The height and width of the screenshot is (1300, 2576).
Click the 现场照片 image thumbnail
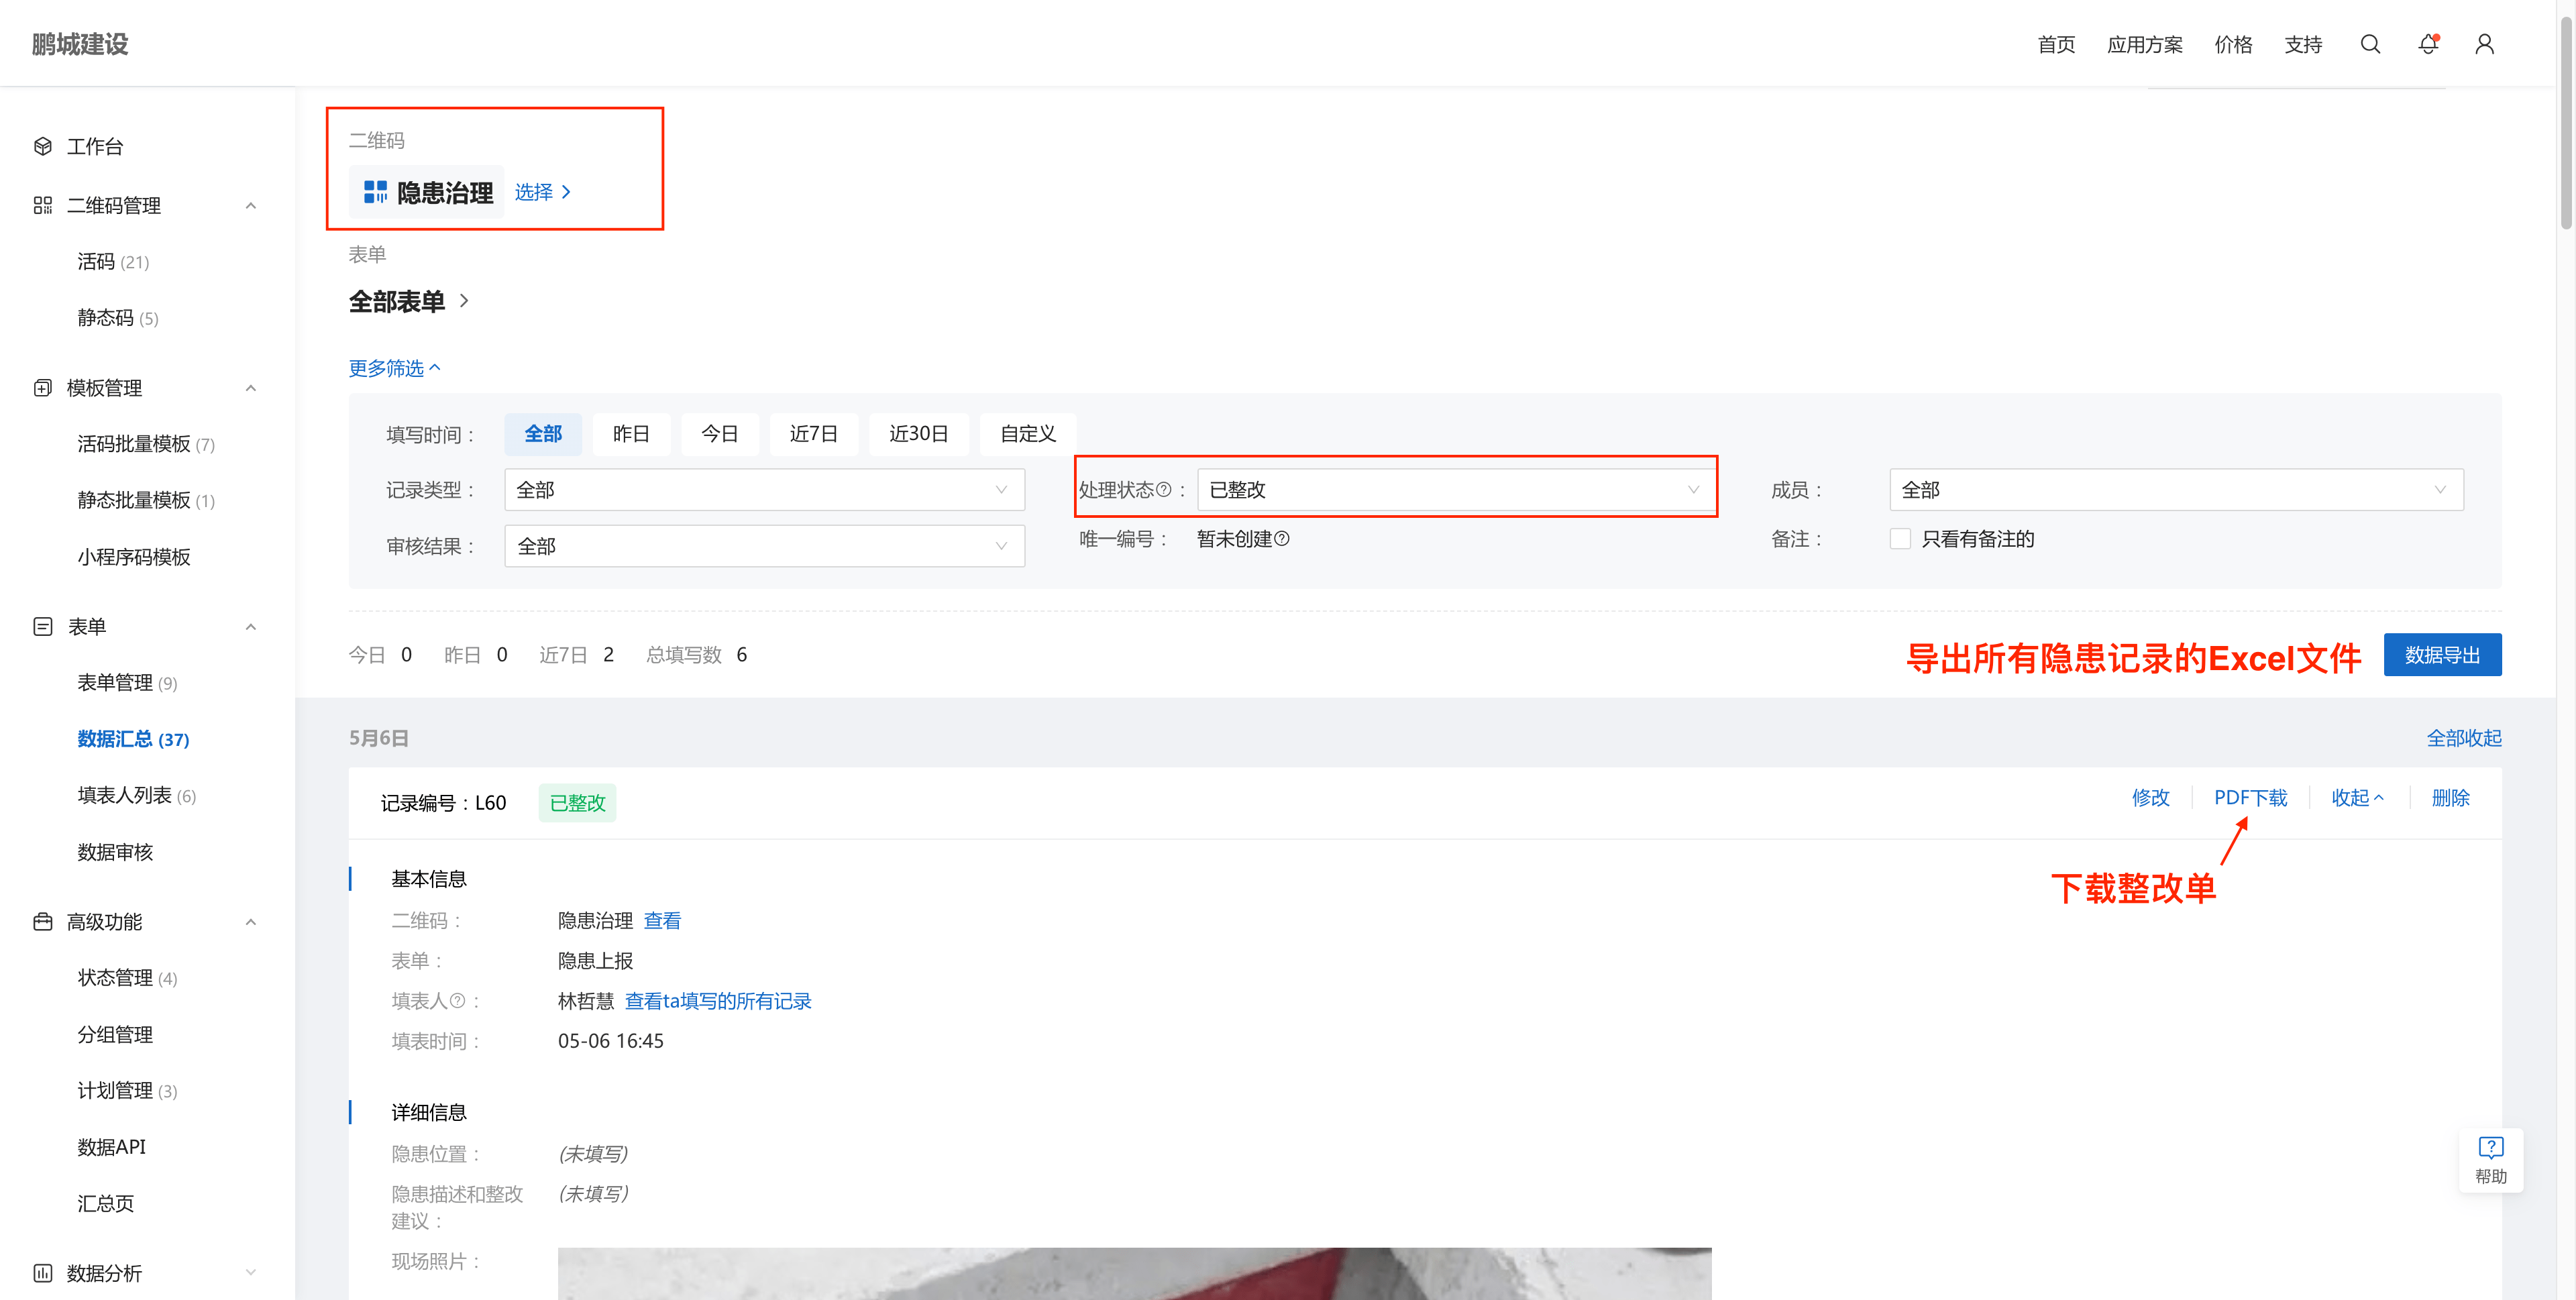(1134, 1273)
